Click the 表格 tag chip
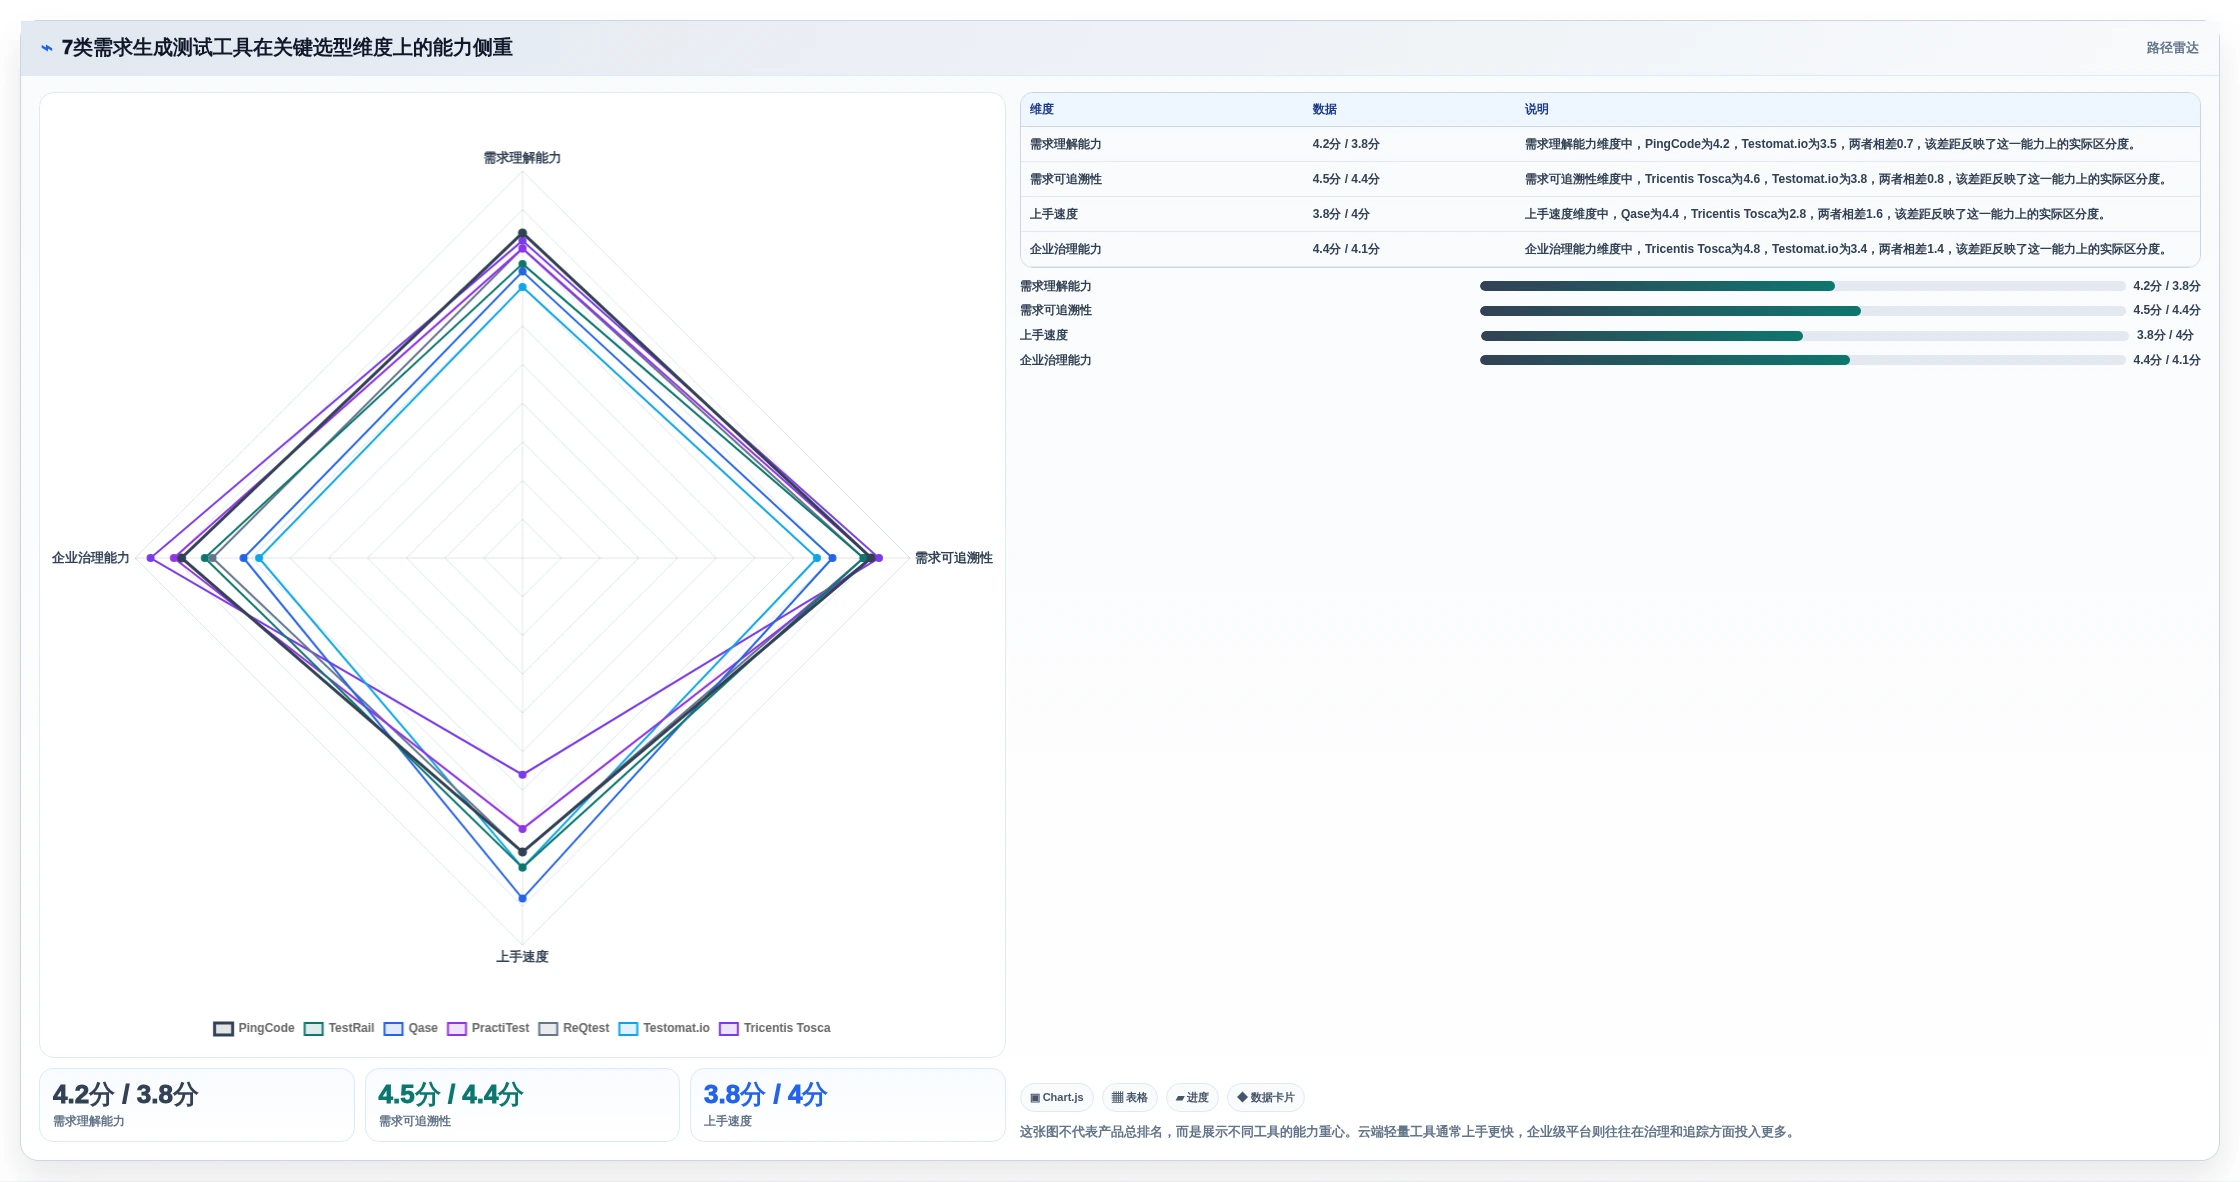 [x=1130, y=1097]
